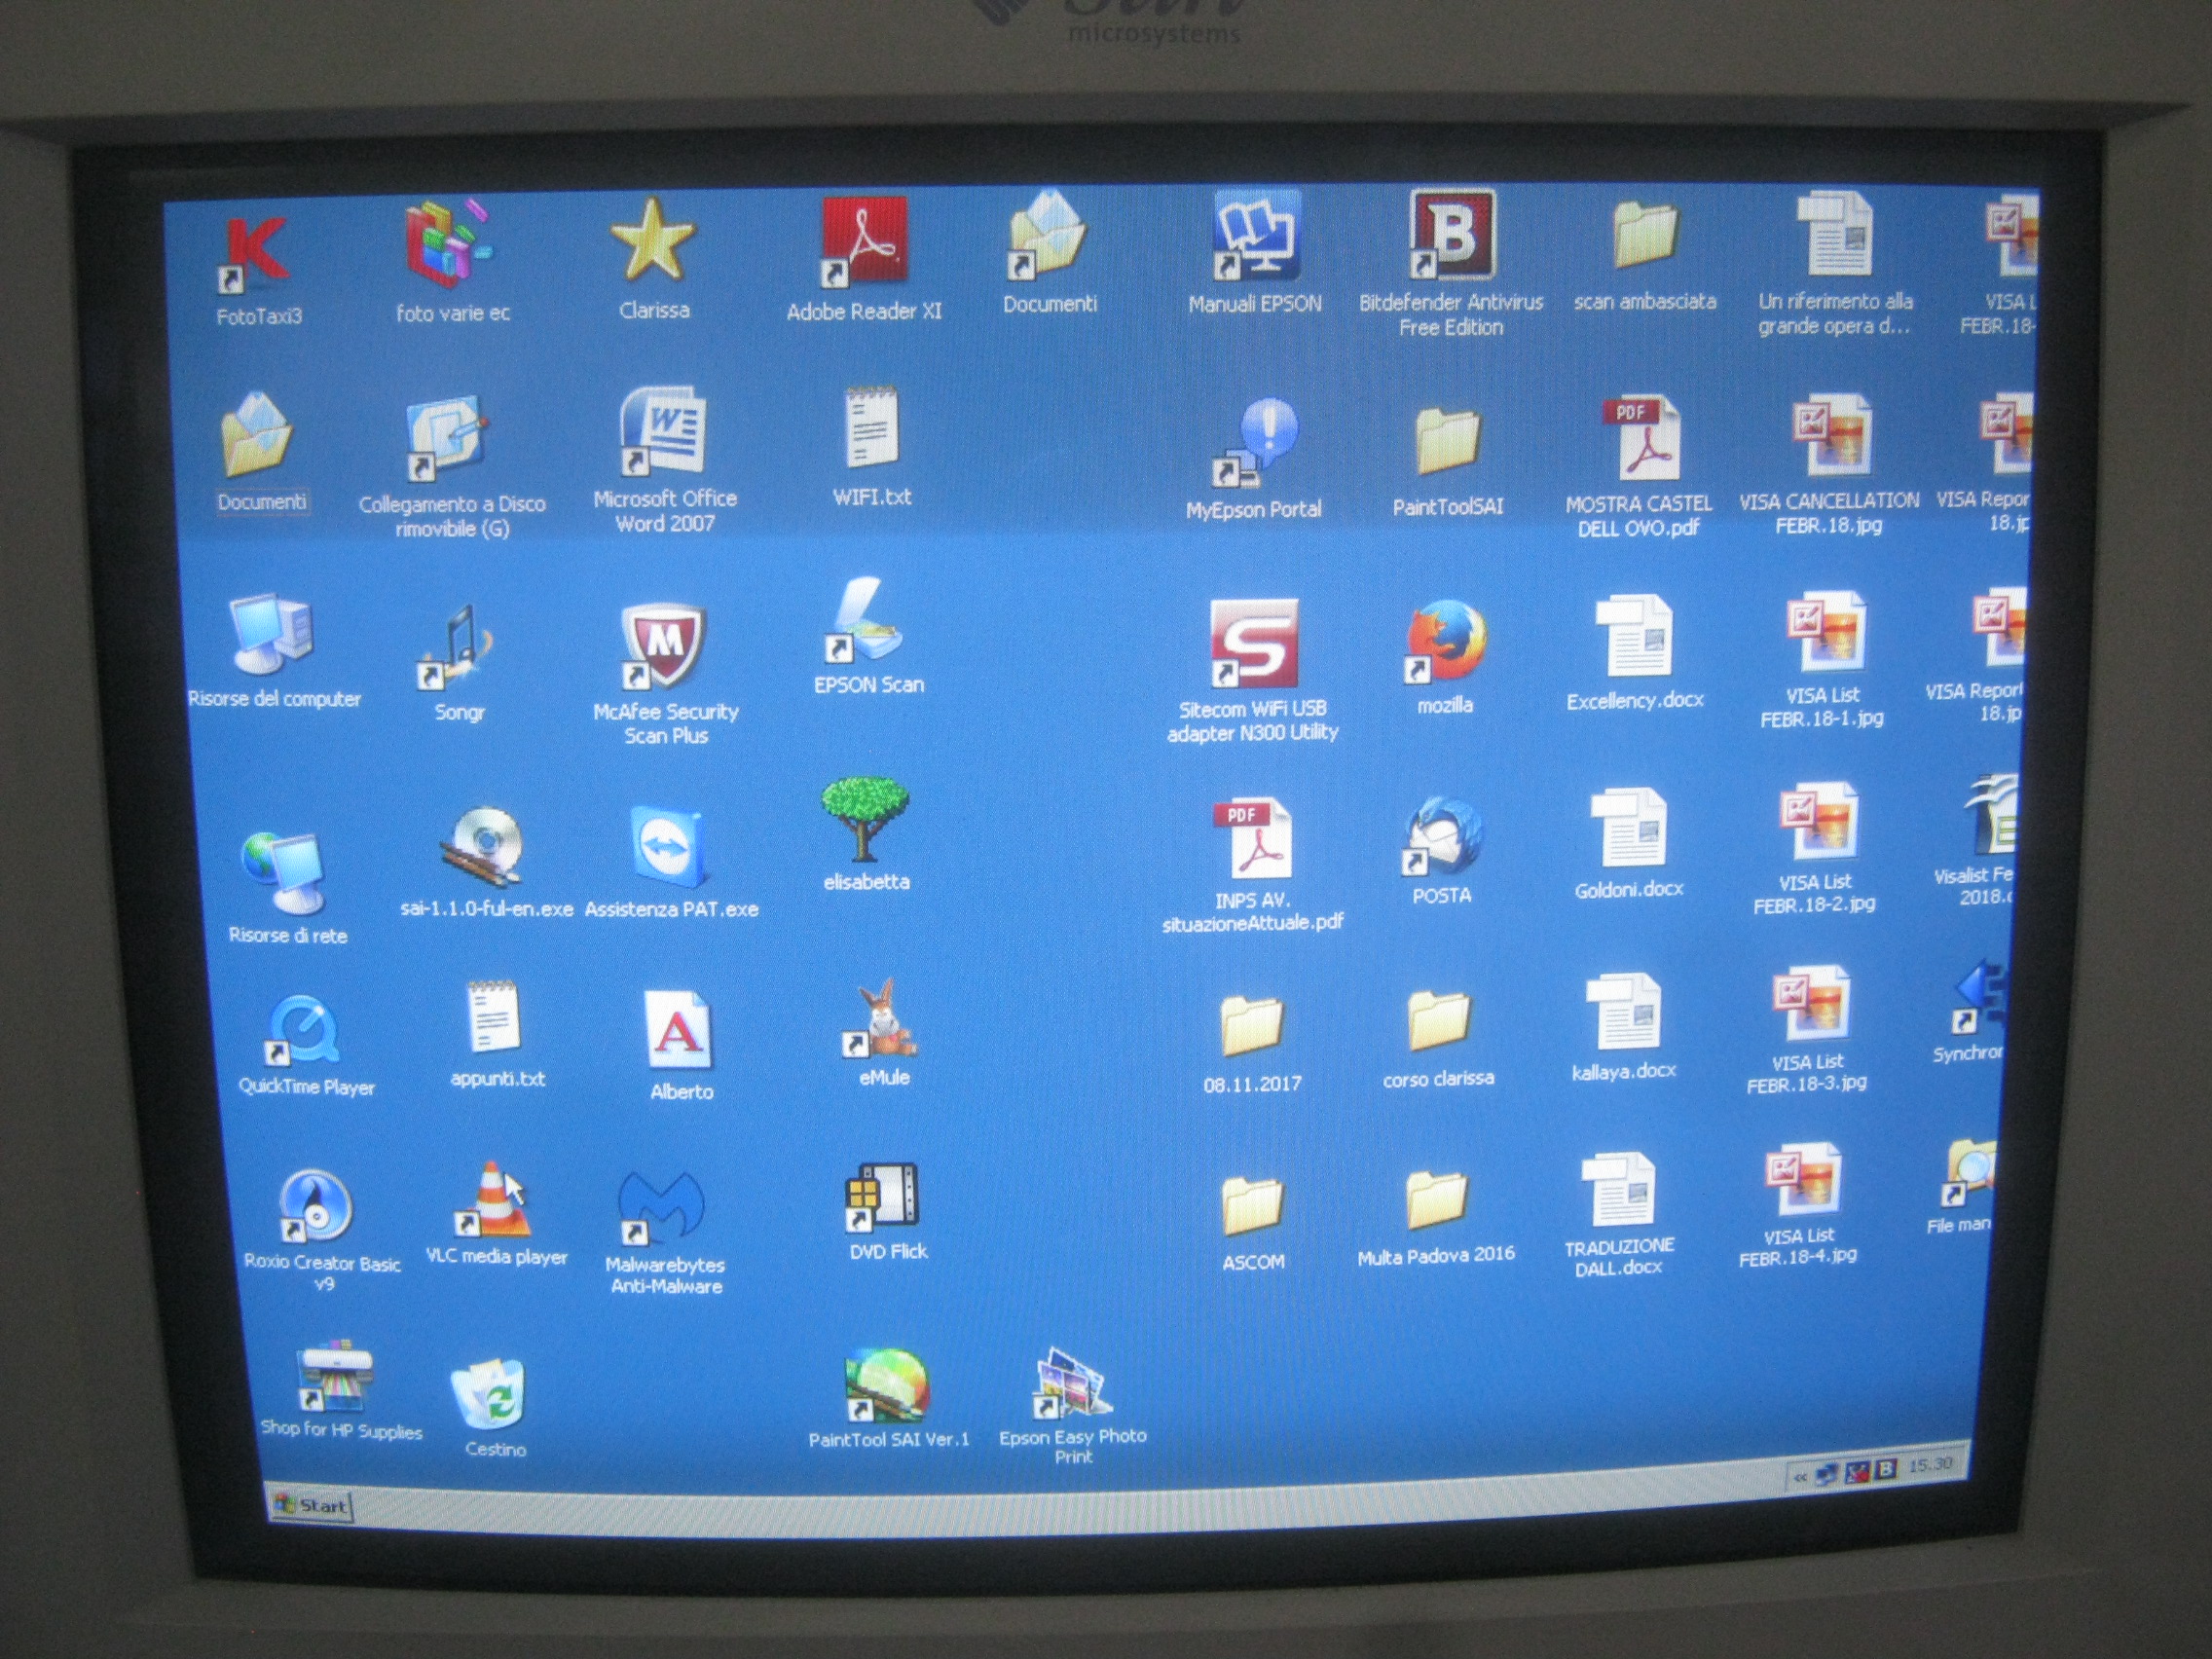Launch McAfee Security Scan Plus
2212x1659 pixels.
[663, 647]
